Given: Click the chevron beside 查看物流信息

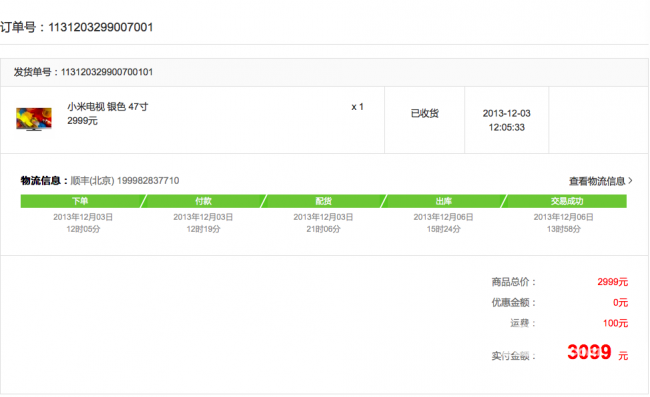Looking at the screenshot, I should pos(630,181).
